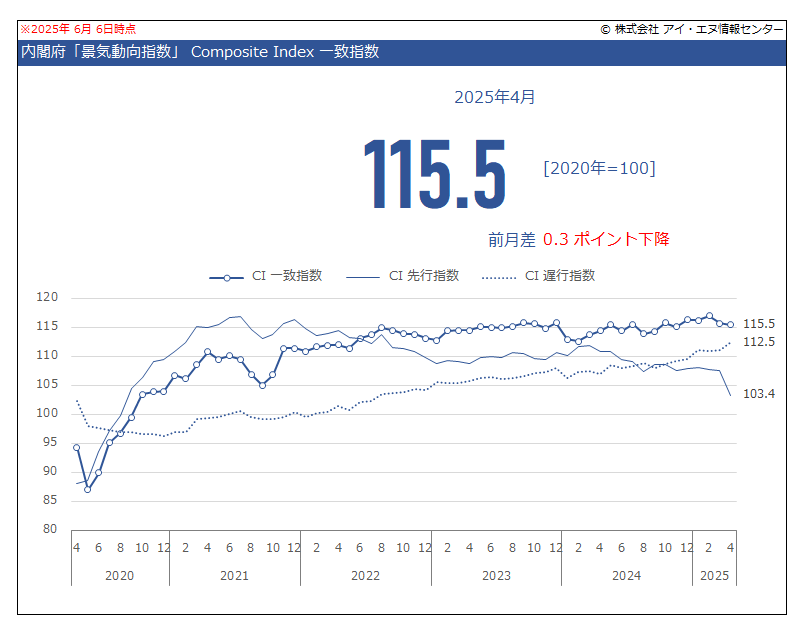Click the 内閣府「景気動向指数」 title bar text
The width and height of the screenshot is (804, 635).
[x=200, y=52]
